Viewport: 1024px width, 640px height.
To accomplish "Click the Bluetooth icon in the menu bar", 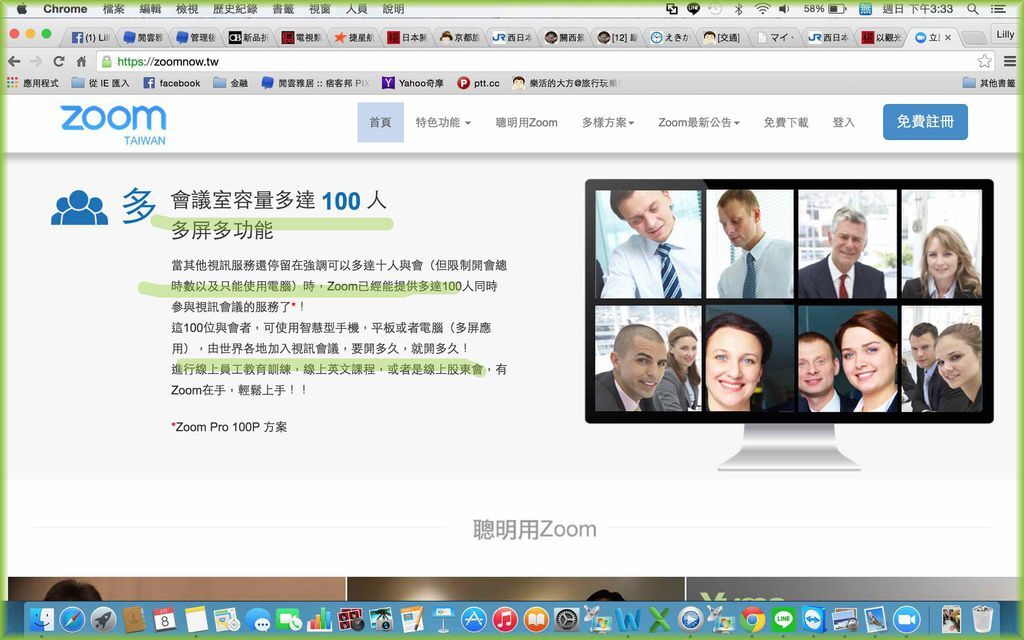I will click(x=739, y=9).
